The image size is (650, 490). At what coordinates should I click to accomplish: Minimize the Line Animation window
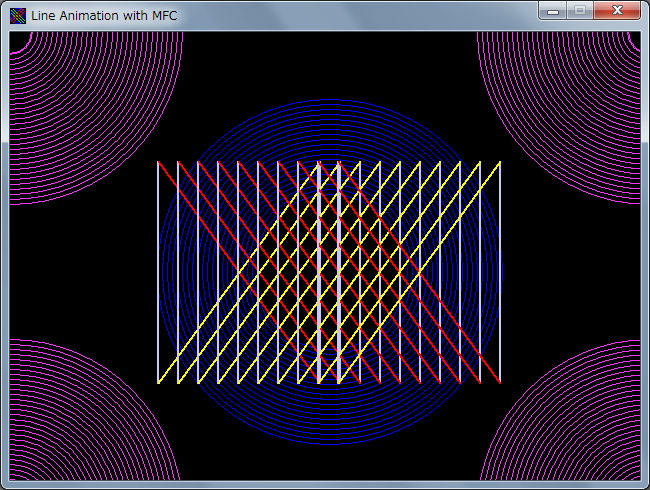[x=553, y=10]
